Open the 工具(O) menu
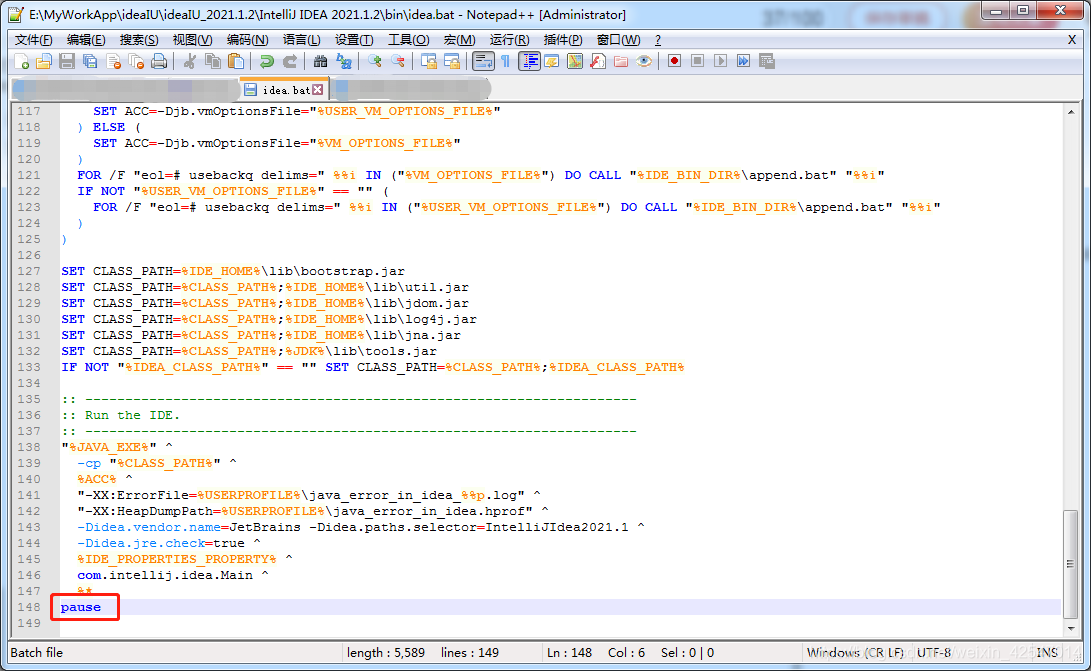 (408, 40)
